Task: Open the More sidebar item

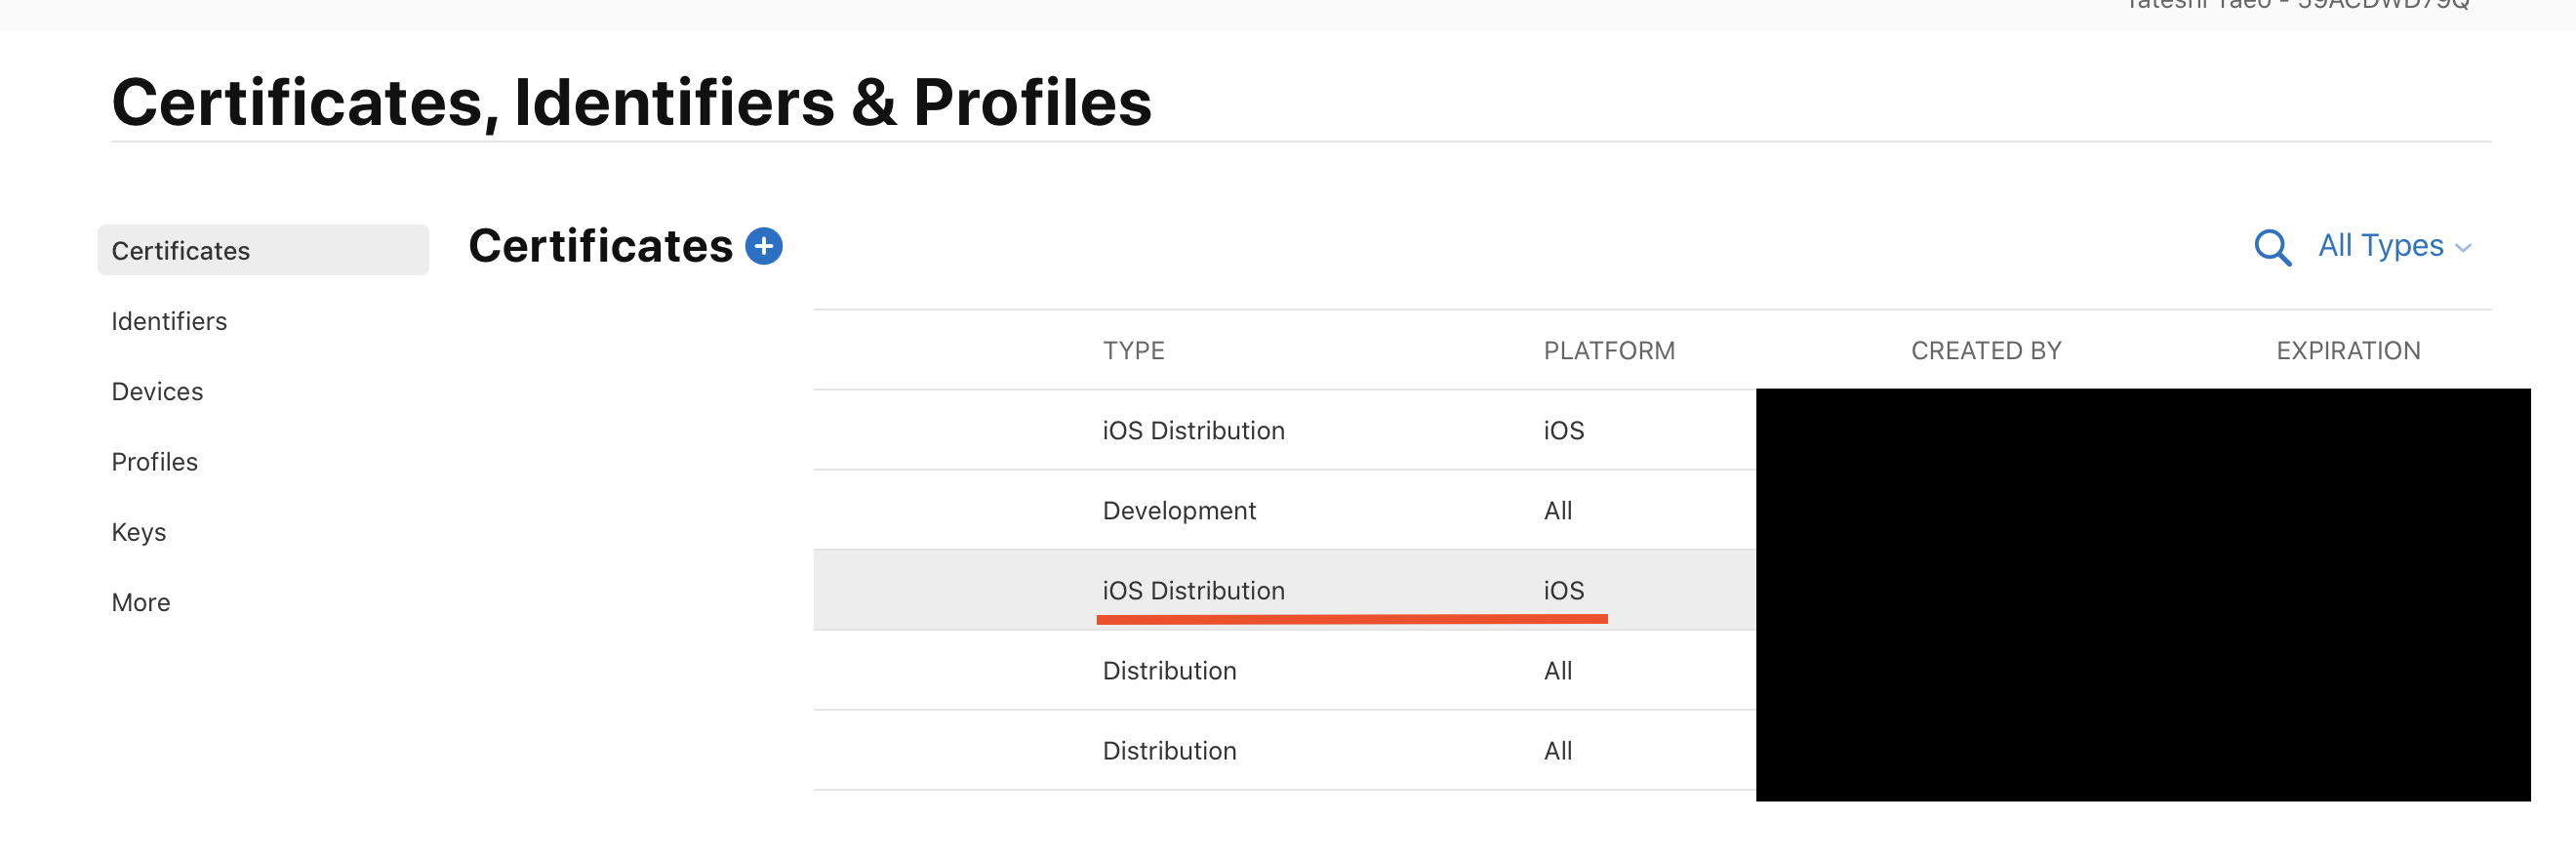Action: coord(141,602)
